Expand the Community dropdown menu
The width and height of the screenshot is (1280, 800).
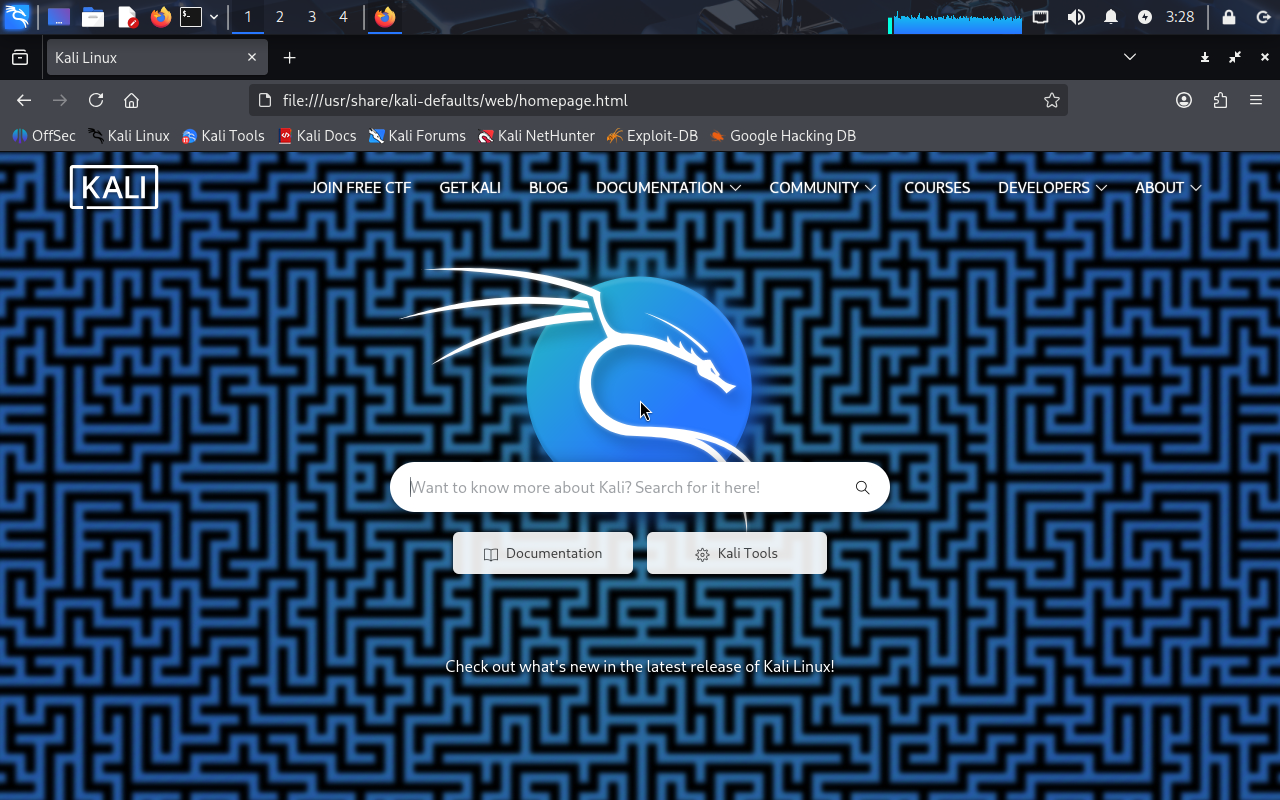pyautogui.click(x=822, y=188)
